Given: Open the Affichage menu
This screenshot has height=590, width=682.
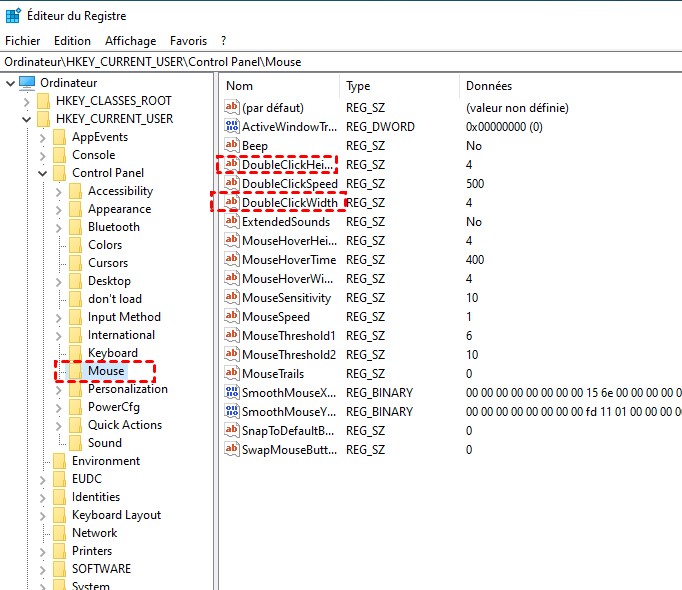Looking at the screenshot, I should (x=130, y=41).
